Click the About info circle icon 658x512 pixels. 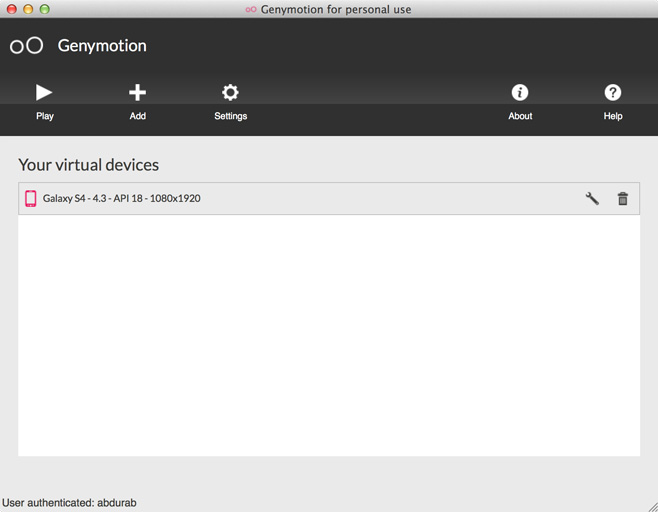520,92
